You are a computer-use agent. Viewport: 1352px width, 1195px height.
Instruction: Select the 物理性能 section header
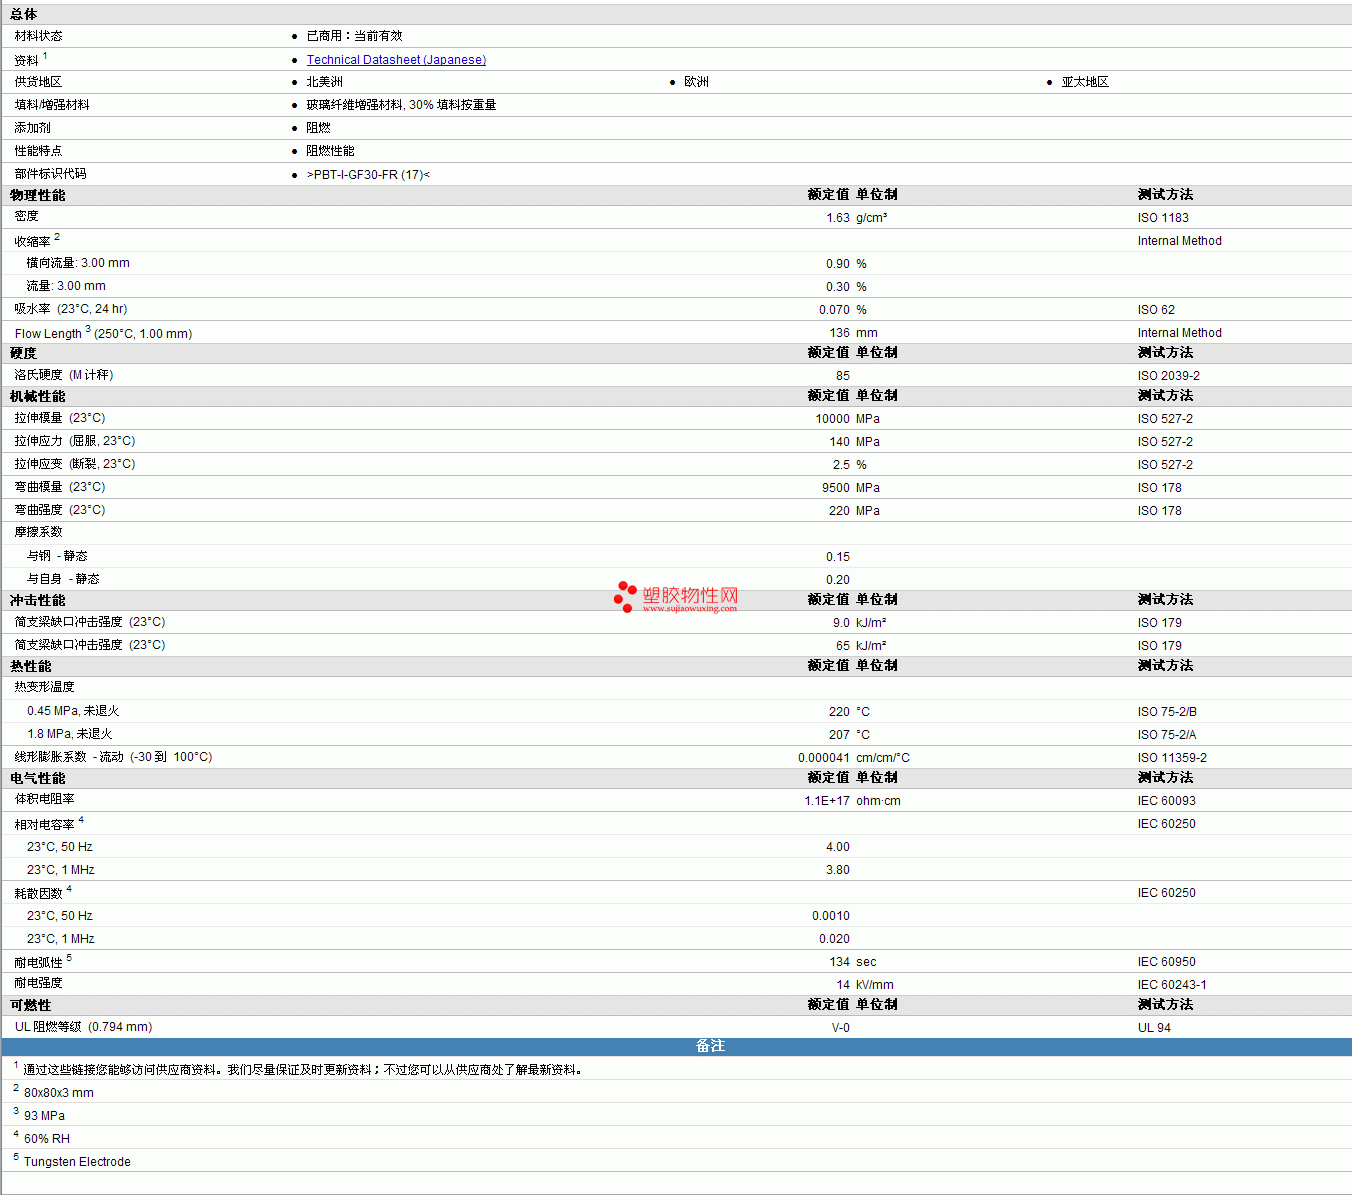(x=38, y=195)
